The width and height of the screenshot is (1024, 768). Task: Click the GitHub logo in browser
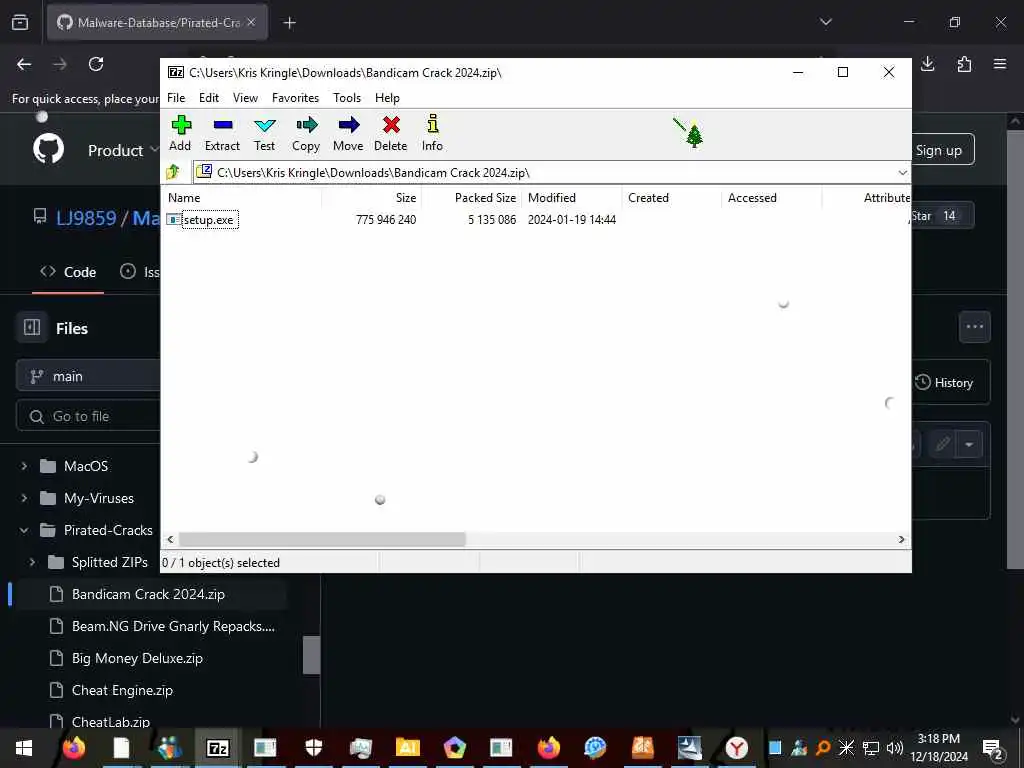point(49,149)
